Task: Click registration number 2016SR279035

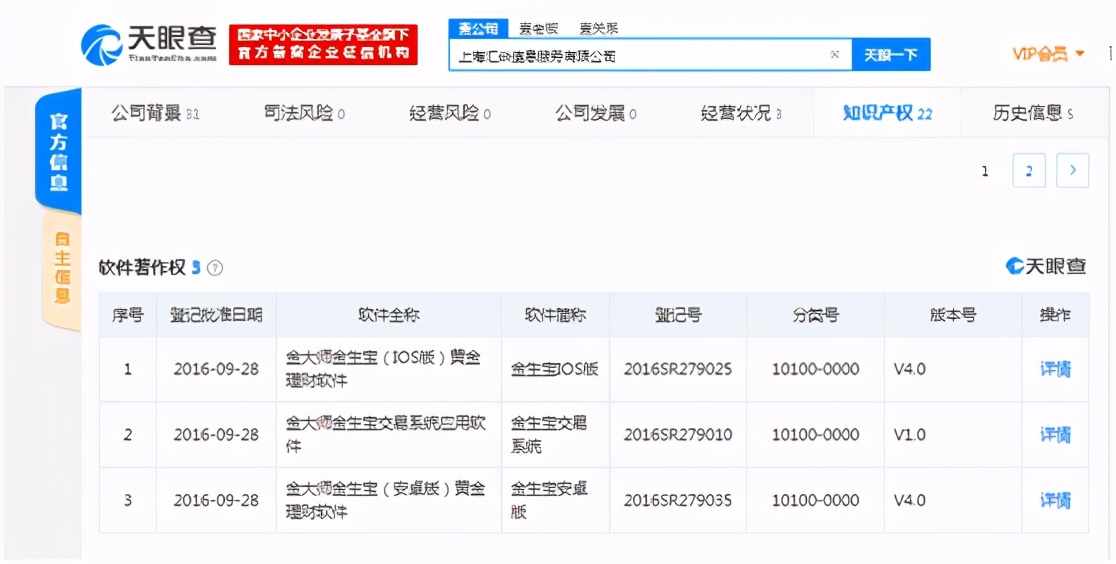Action: click(678, 500)
